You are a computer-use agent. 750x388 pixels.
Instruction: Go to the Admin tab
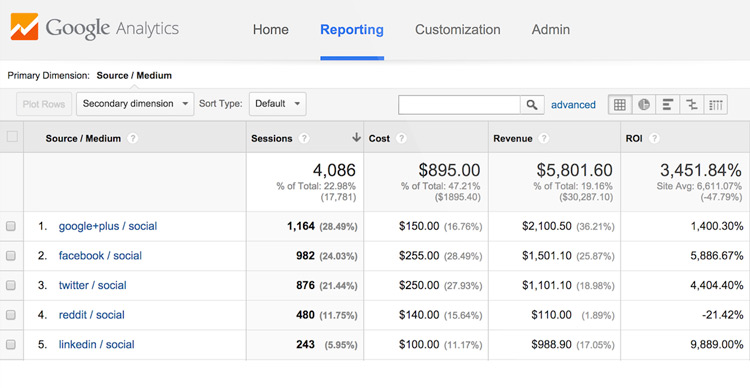(551, 30)
